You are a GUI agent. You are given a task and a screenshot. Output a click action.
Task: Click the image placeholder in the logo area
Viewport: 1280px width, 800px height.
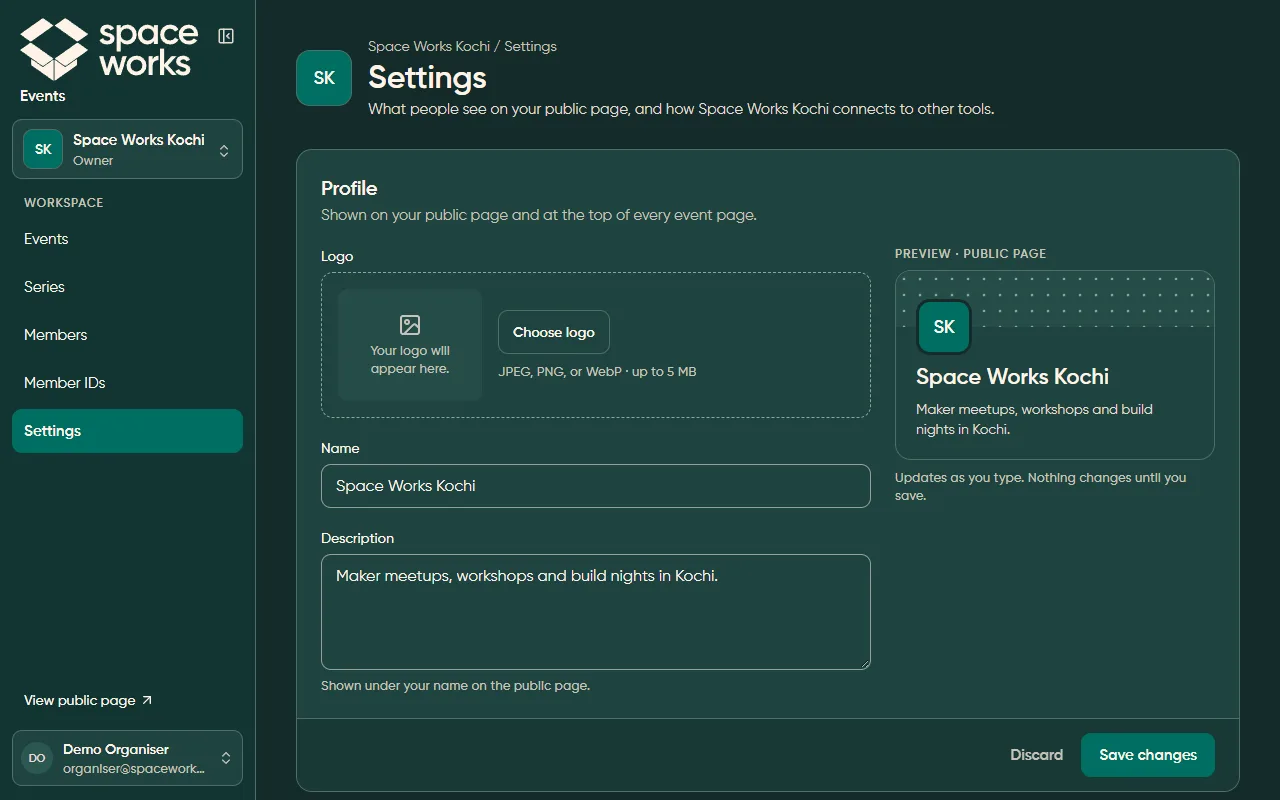coord(410,345)
